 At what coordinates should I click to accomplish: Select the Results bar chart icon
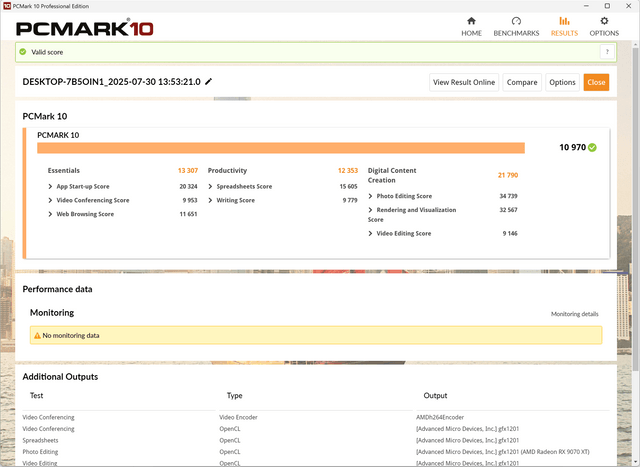(564, 21)
